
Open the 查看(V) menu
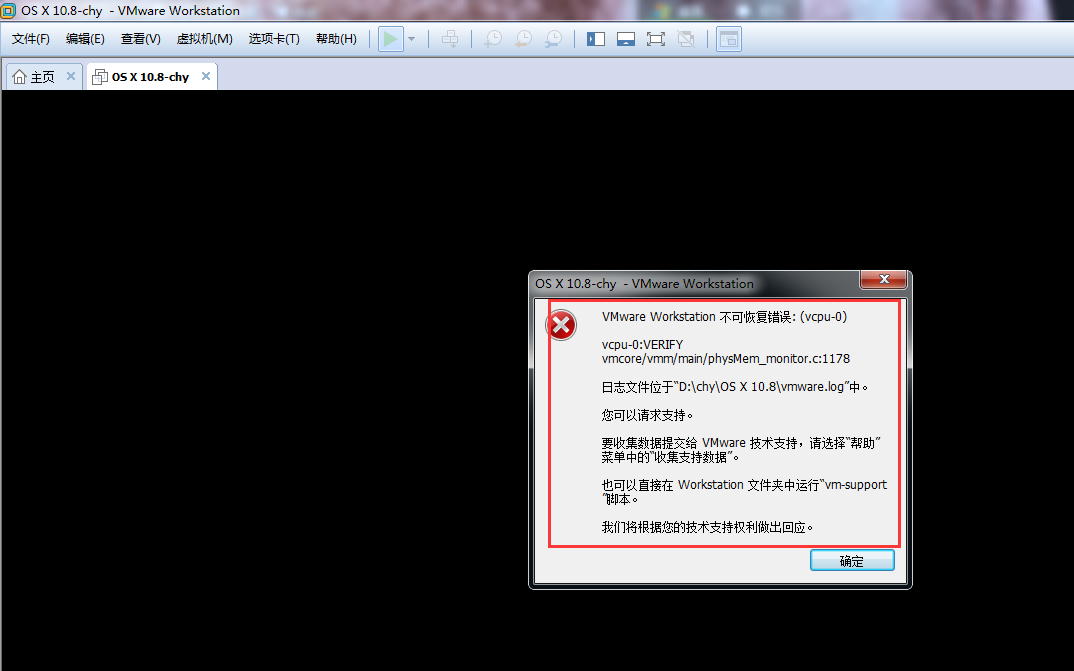[140, 39]
